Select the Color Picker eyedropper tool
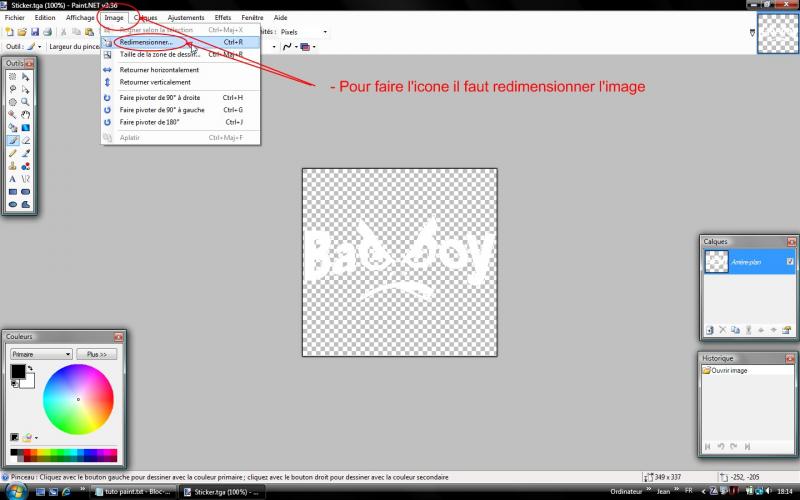This screenshot has width=800, height=500. (26, 153)
